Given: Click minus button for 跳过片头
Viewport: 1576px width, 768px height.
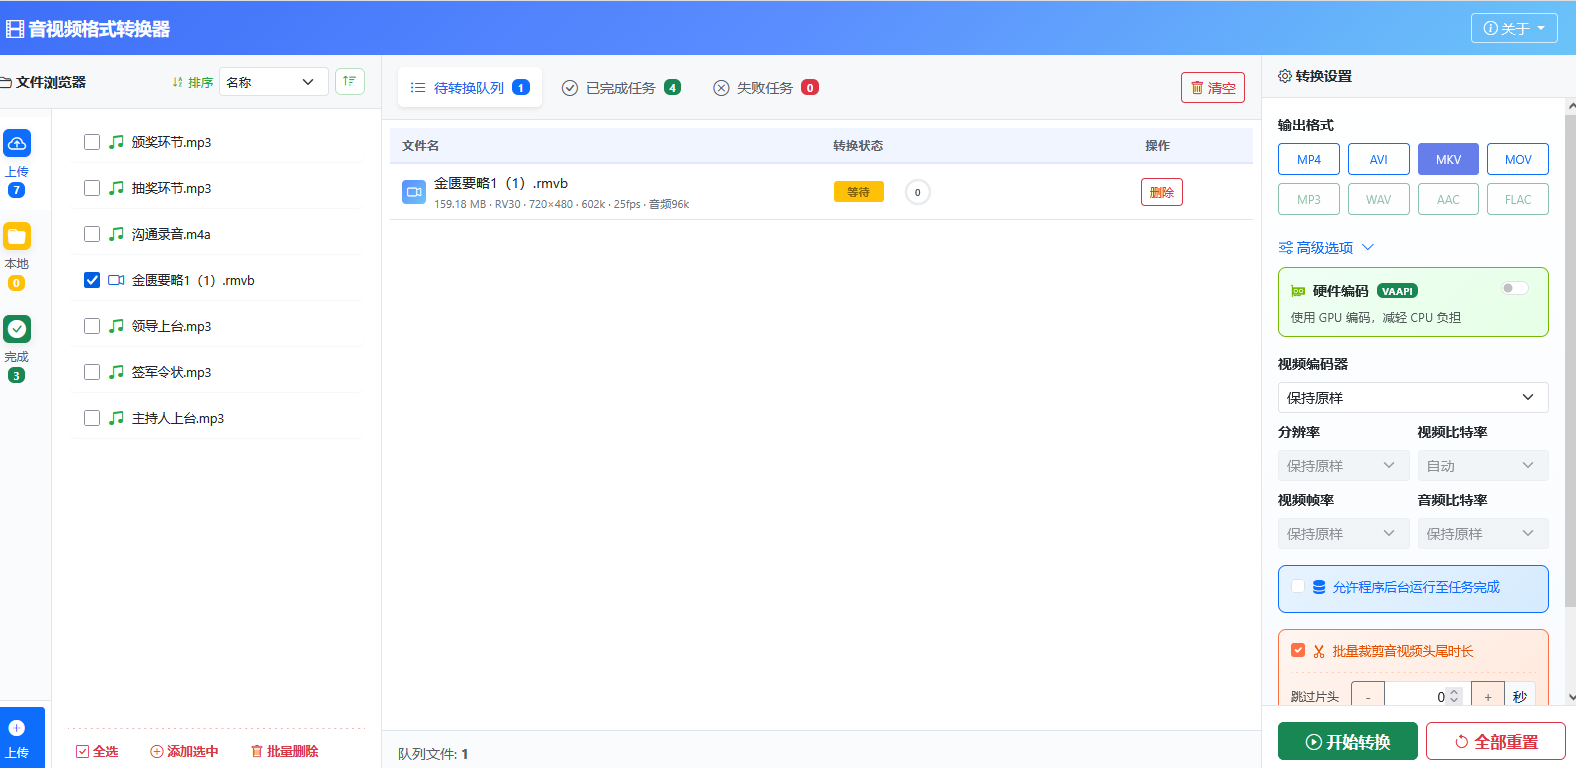Looking at the screenshot, I should coord(1368,696).
